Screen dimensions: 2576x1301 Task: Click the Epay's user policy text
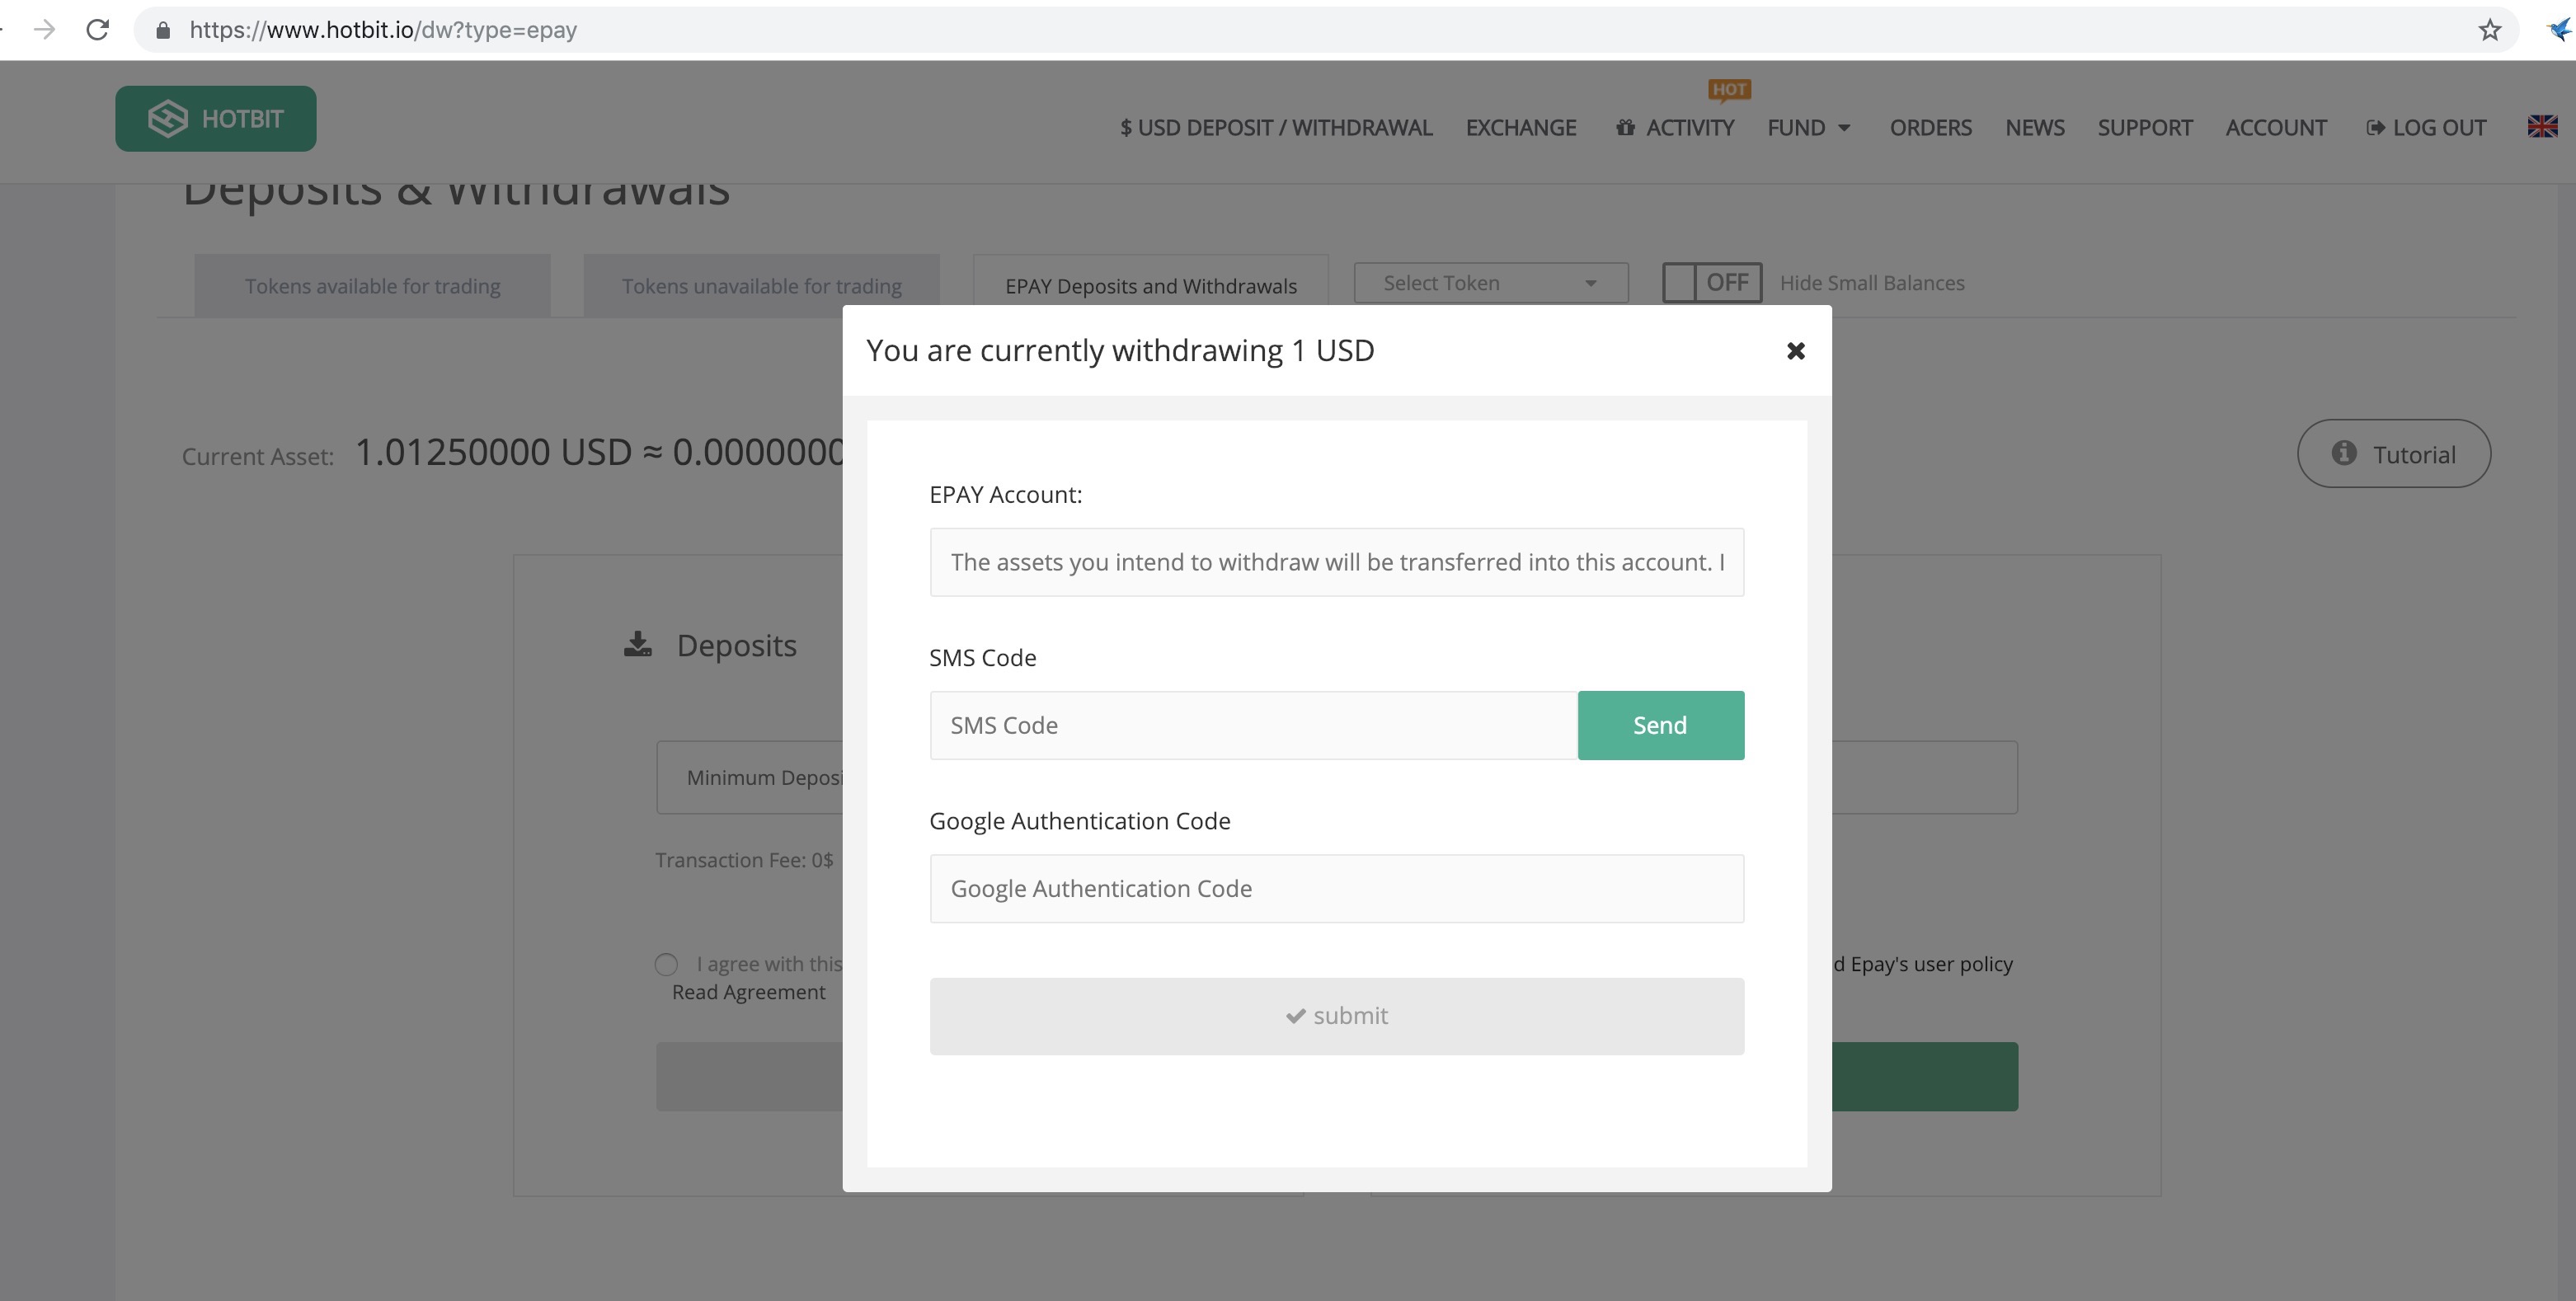click(1930, 964)
